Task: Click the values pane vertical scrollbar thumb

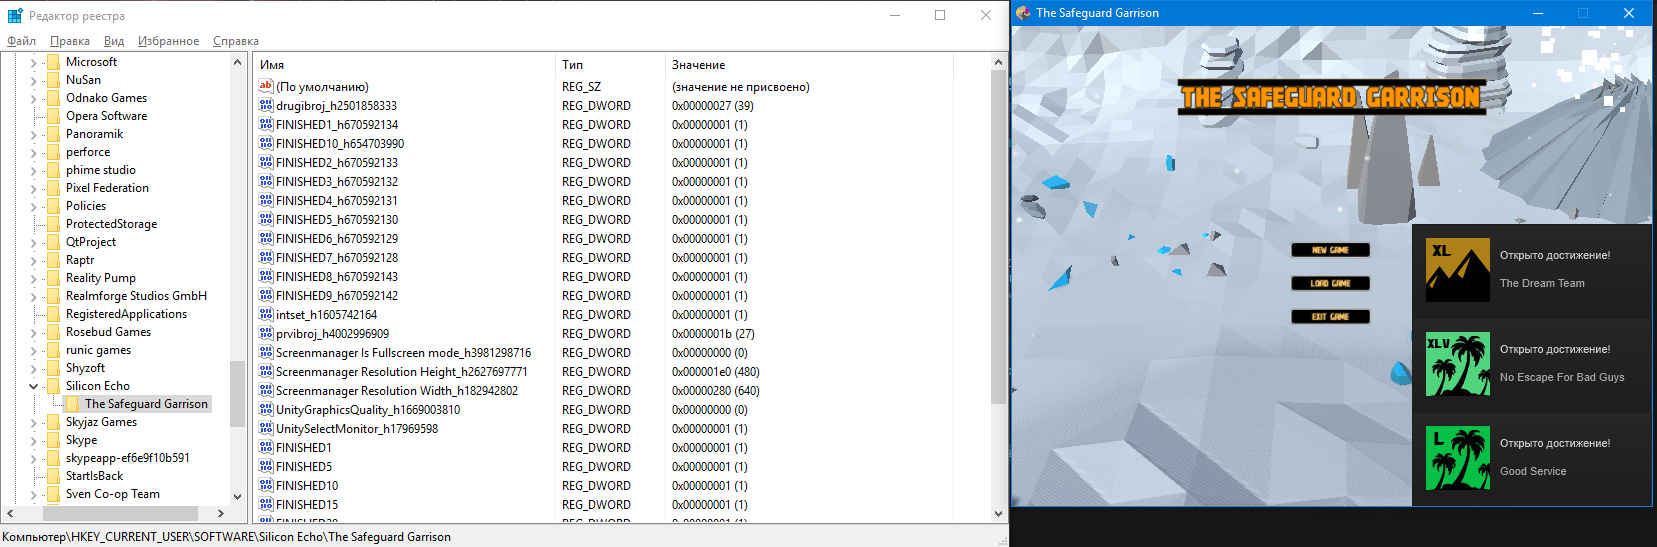Action: point(998,237)
